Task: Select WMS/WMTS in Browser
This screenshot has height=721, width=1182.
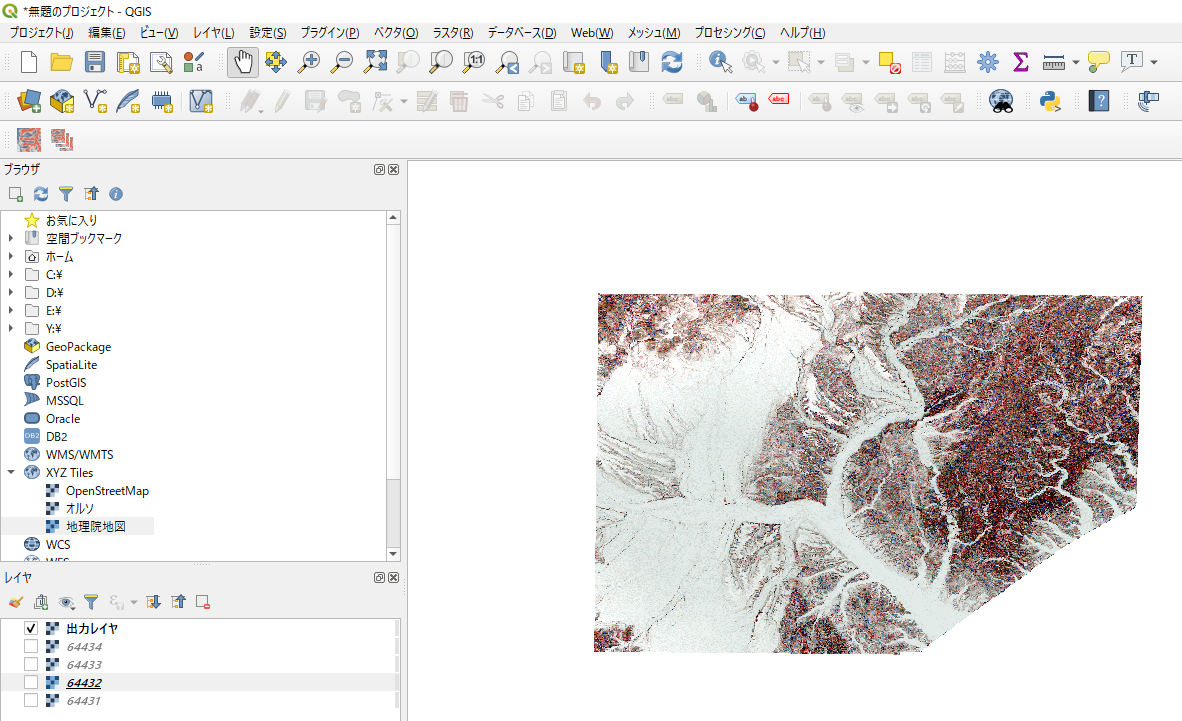Action: [x=79, y=455]
